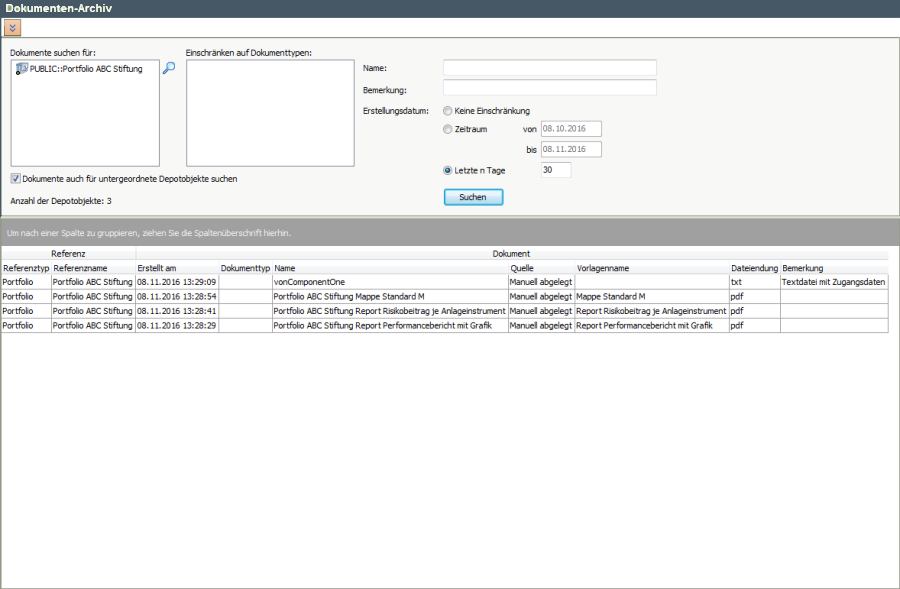Click the 'bis' end date field
The width and height of the screenshot is (900, 589).
pos(570,150)
